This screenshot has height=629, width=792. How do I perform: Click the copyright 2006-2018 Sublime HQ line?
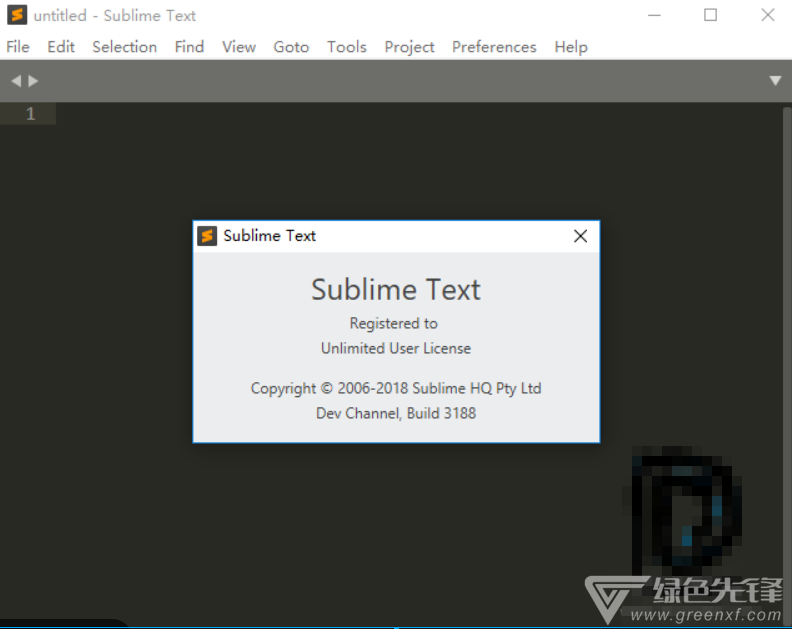point(396,389)
